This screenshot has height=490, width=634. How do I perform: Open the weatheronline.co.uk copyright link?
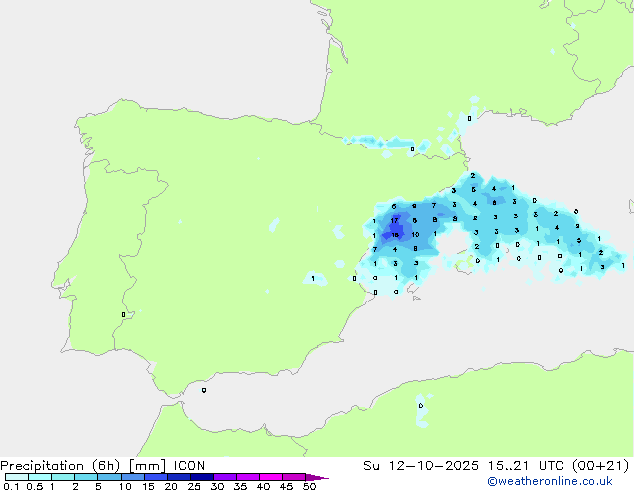point(550,481)
